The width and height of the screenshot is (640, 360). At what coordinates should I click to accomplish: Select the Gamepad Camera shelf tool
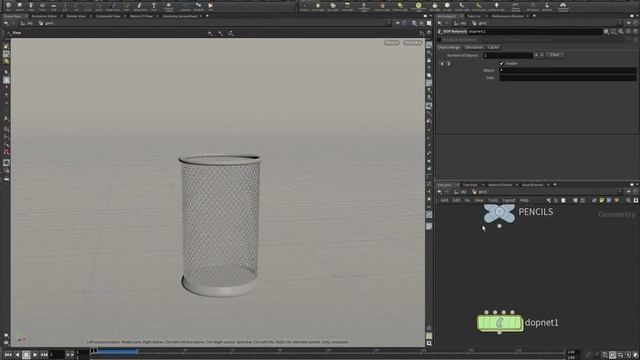click(x=563, y=7)
